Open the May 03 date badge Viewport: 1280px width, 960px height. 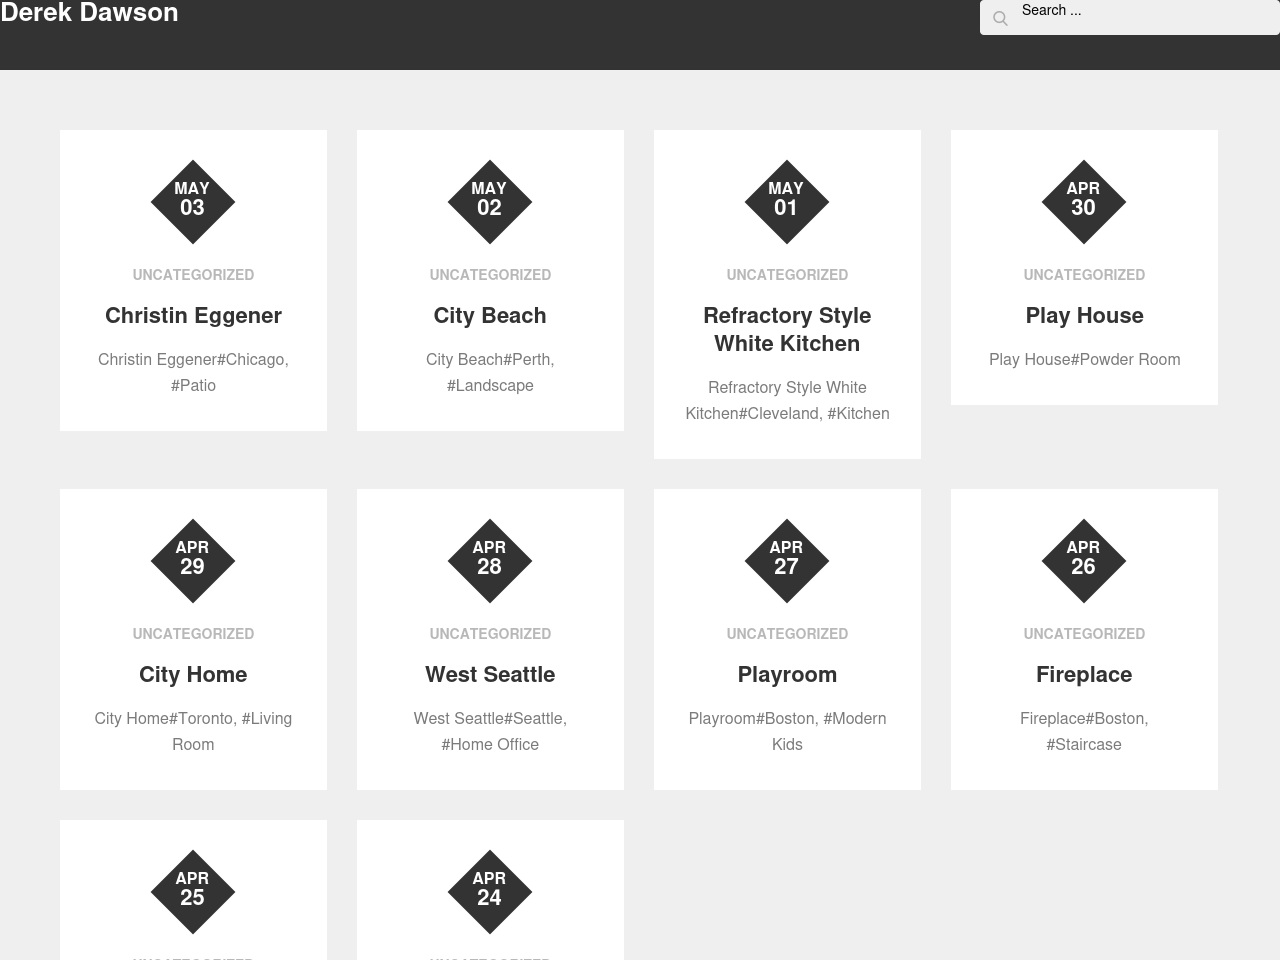(193, 202)
